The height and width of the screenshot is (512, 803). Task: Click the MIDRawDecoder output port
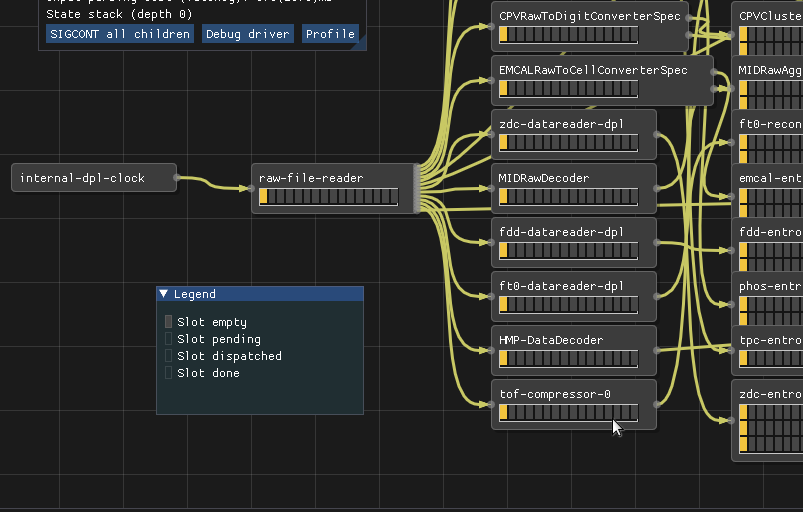pyautogui.click(x=657, y=188)
